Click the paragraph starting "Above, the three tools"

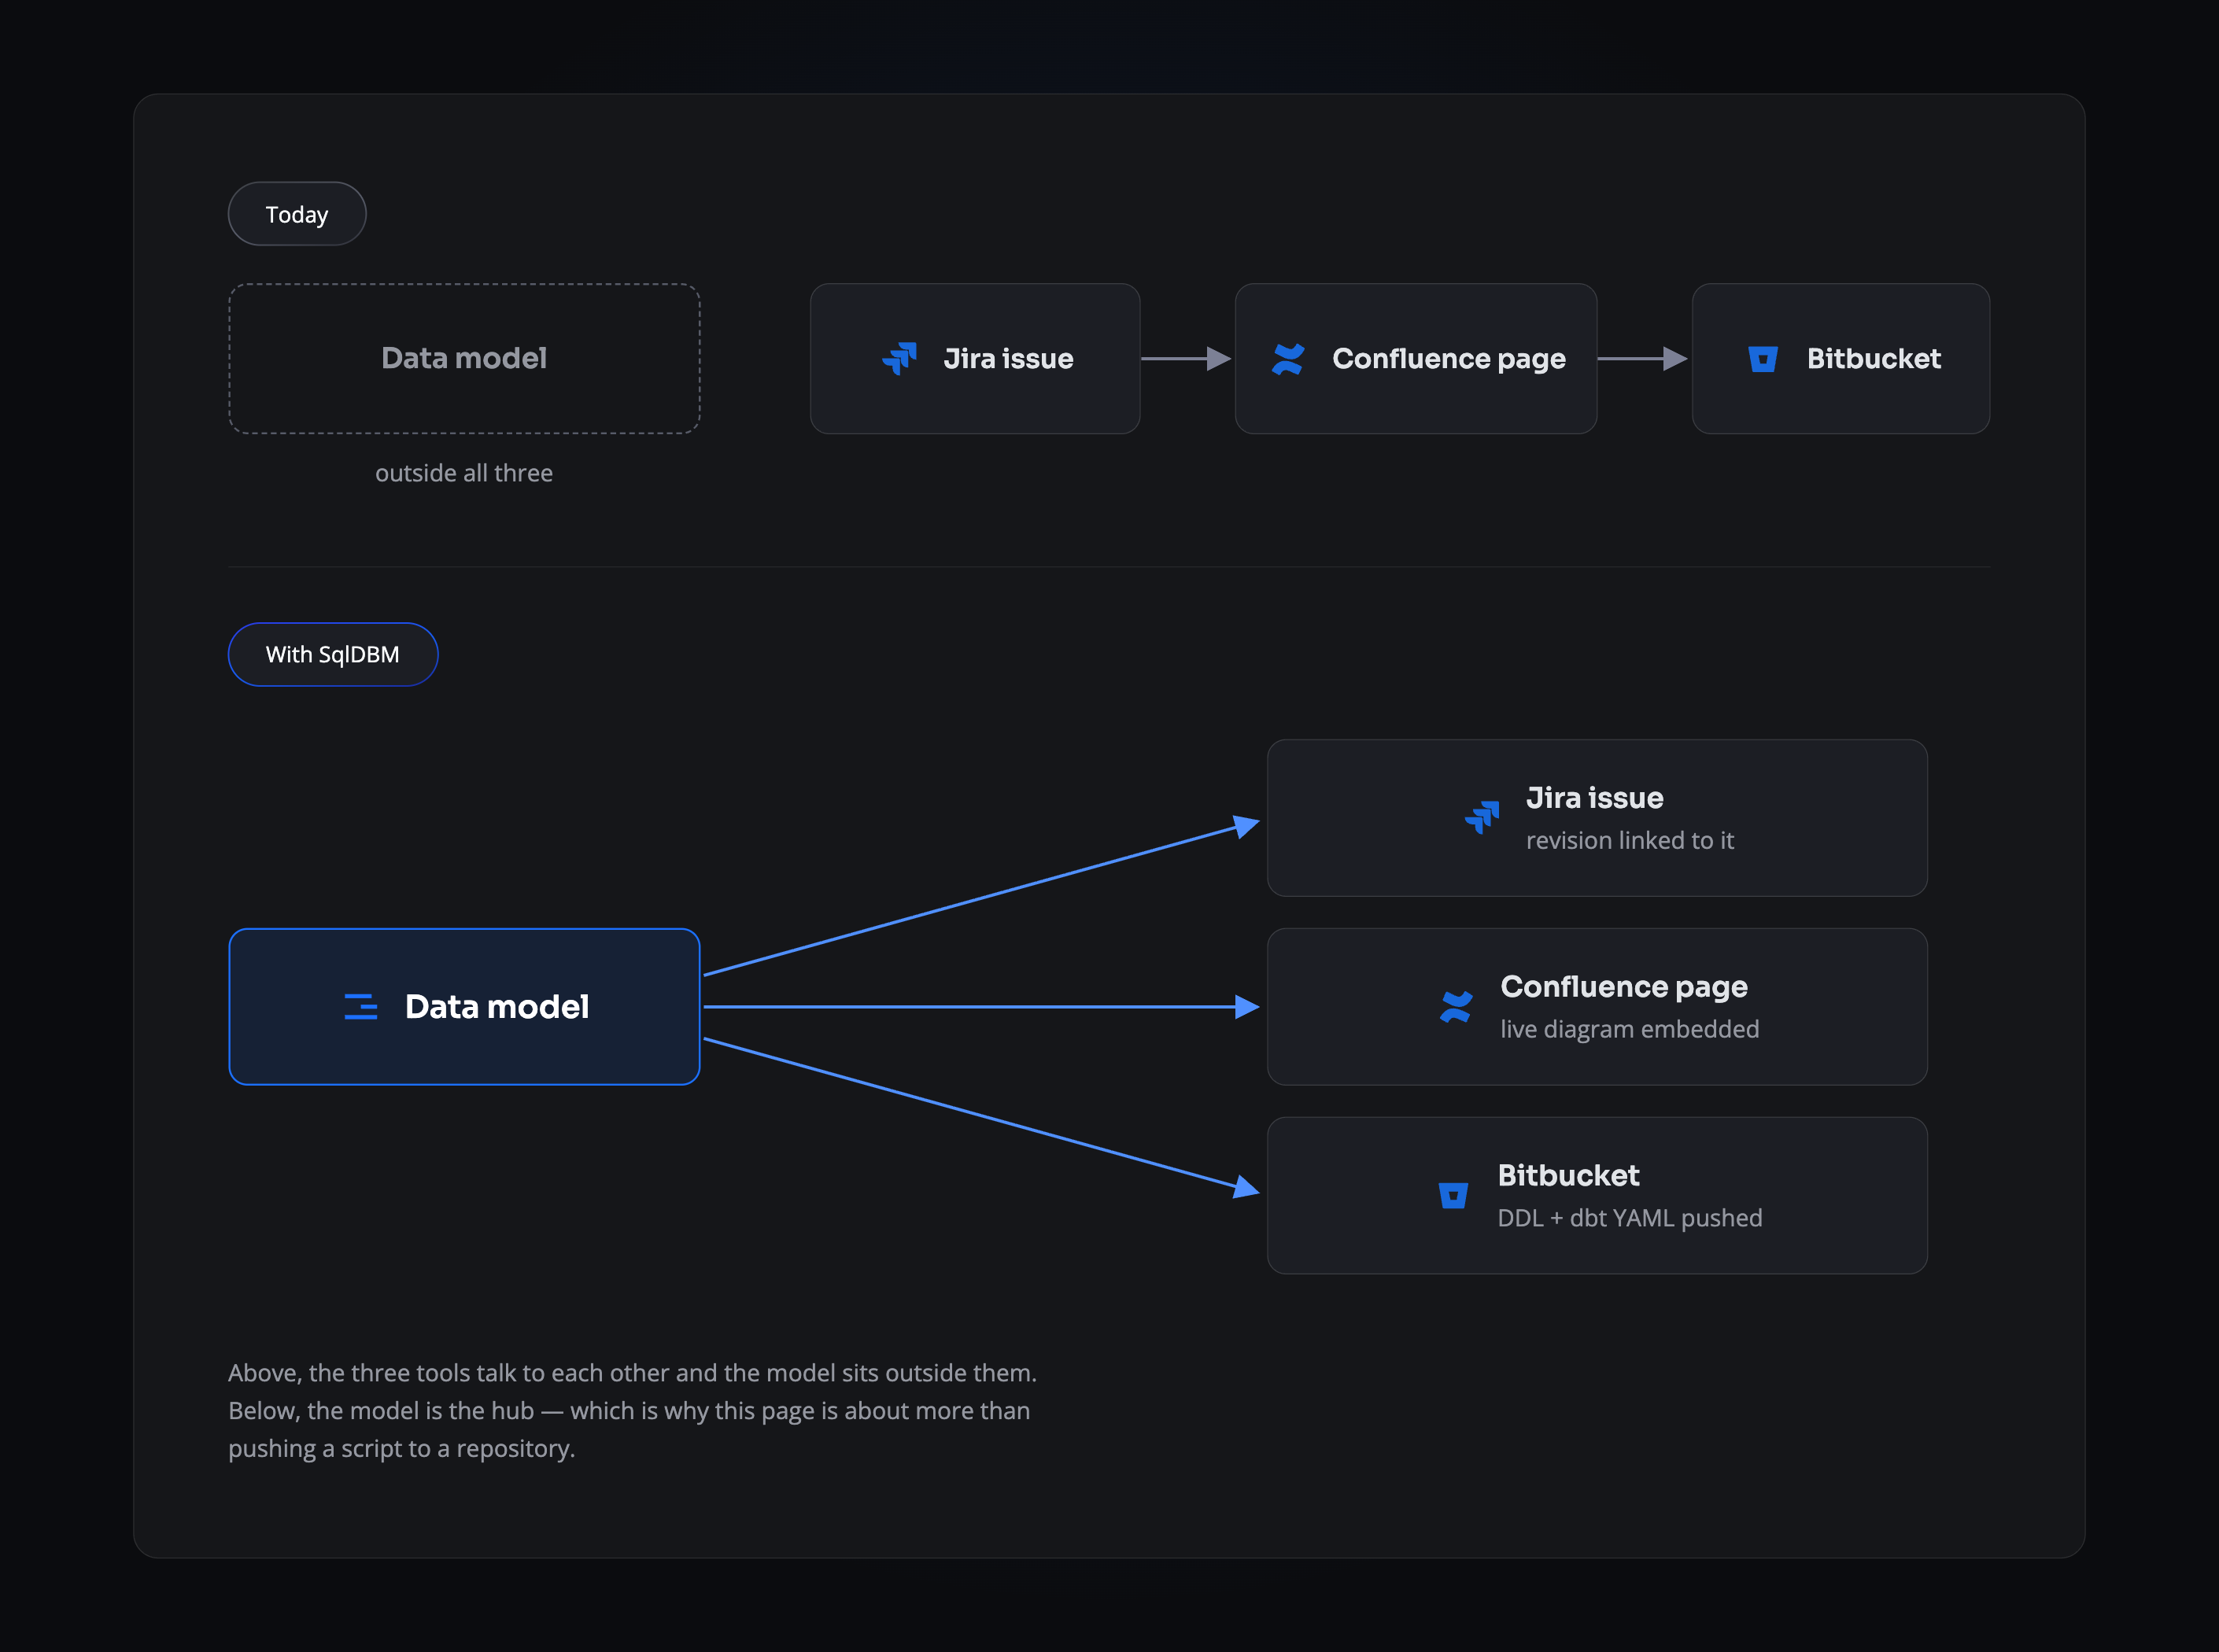pos(633,1410)
